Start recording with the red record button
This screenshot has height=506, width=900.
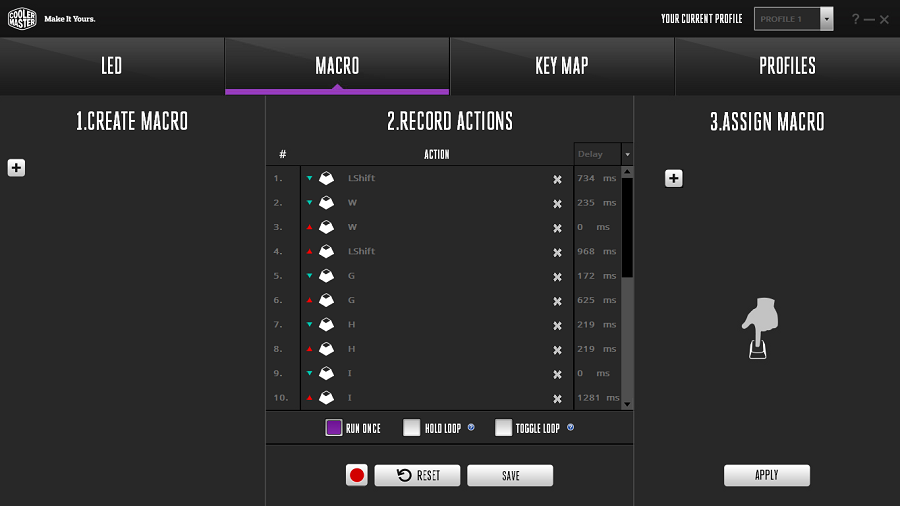pos(356,475)
